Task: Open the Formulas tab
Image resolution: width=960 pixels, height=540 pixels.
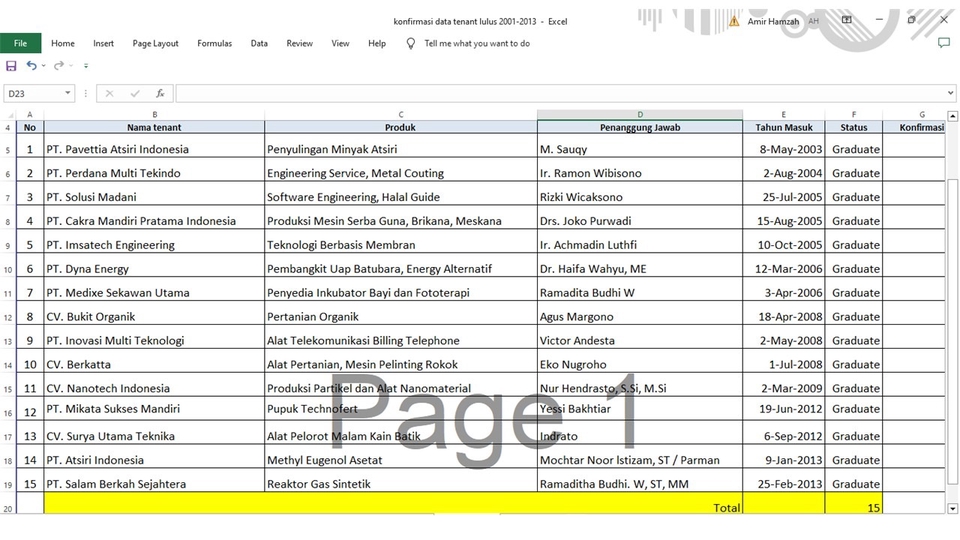Action: coord(214,43)
